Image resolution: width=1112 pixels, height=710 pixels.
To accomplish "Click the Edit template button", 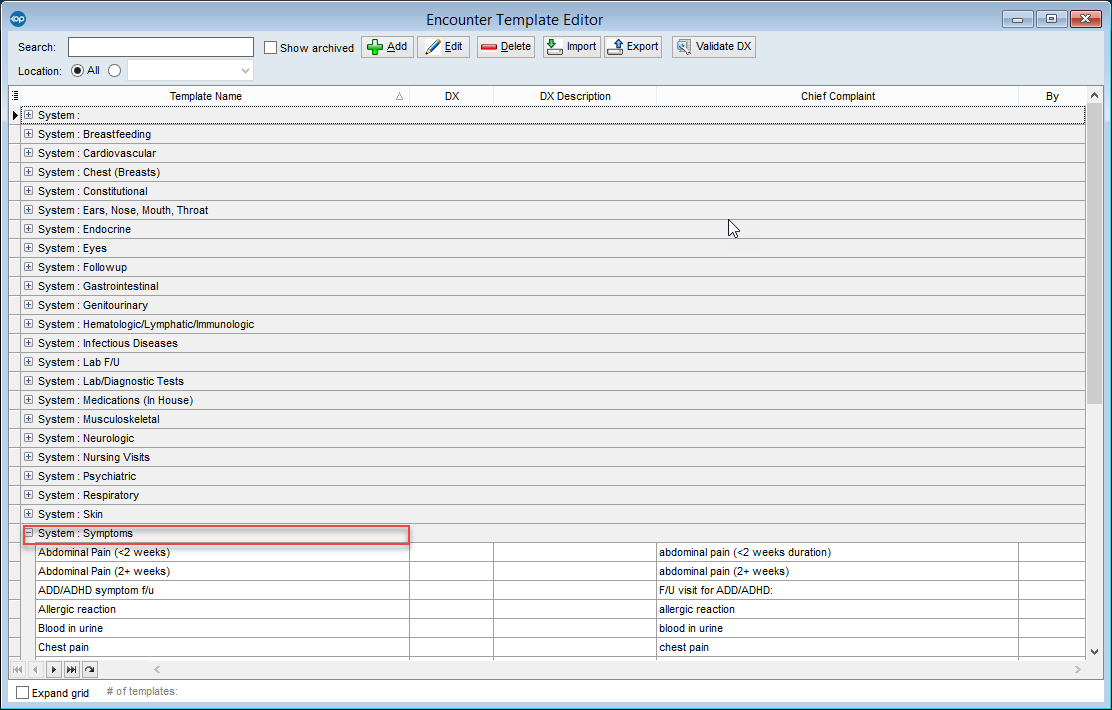I will (x=443, y=47).
